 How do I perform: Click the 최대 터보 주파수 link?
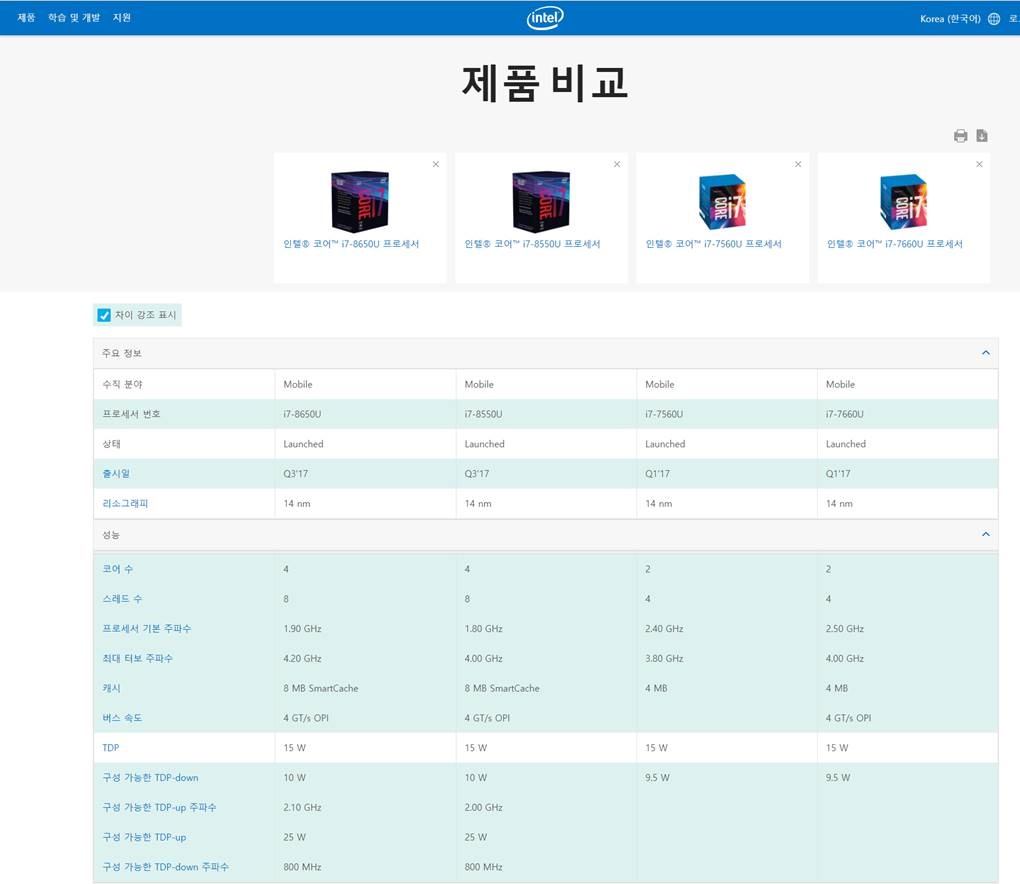click(137, 658)
